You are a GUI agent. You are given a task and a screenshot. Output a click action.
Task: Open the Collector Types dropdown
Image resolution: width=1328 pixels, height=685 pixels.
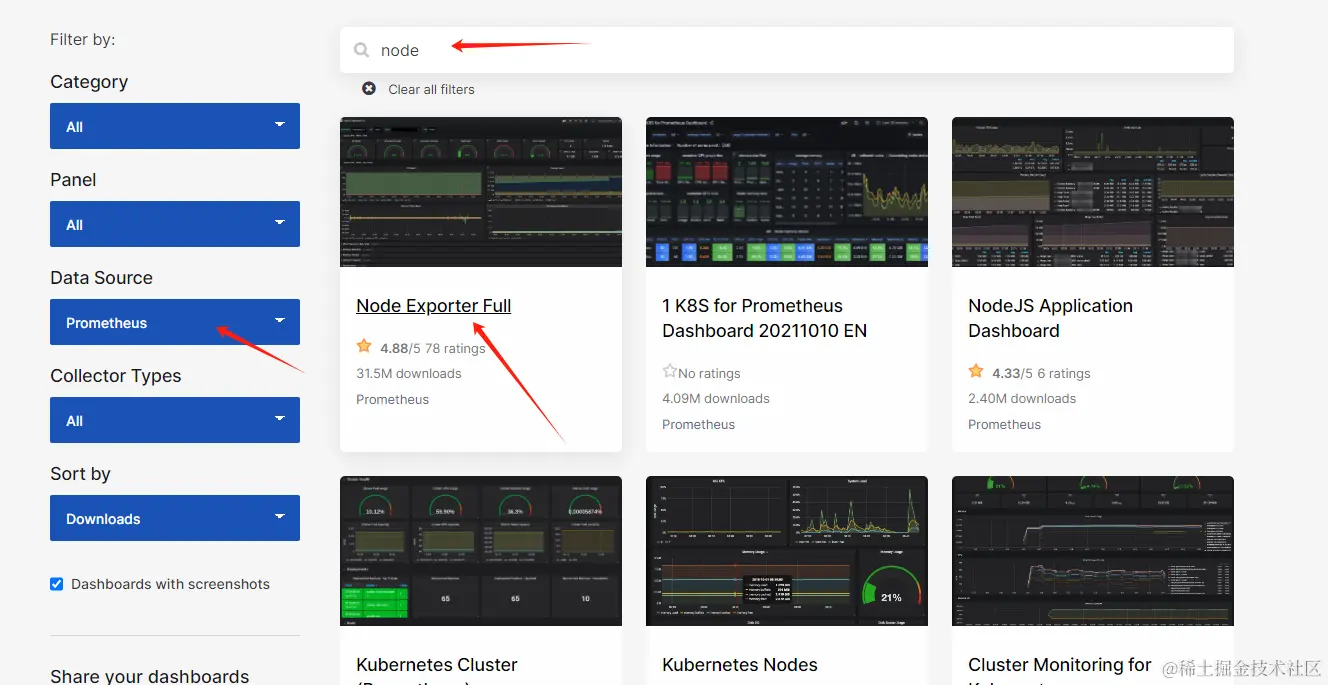coord(175,420)
